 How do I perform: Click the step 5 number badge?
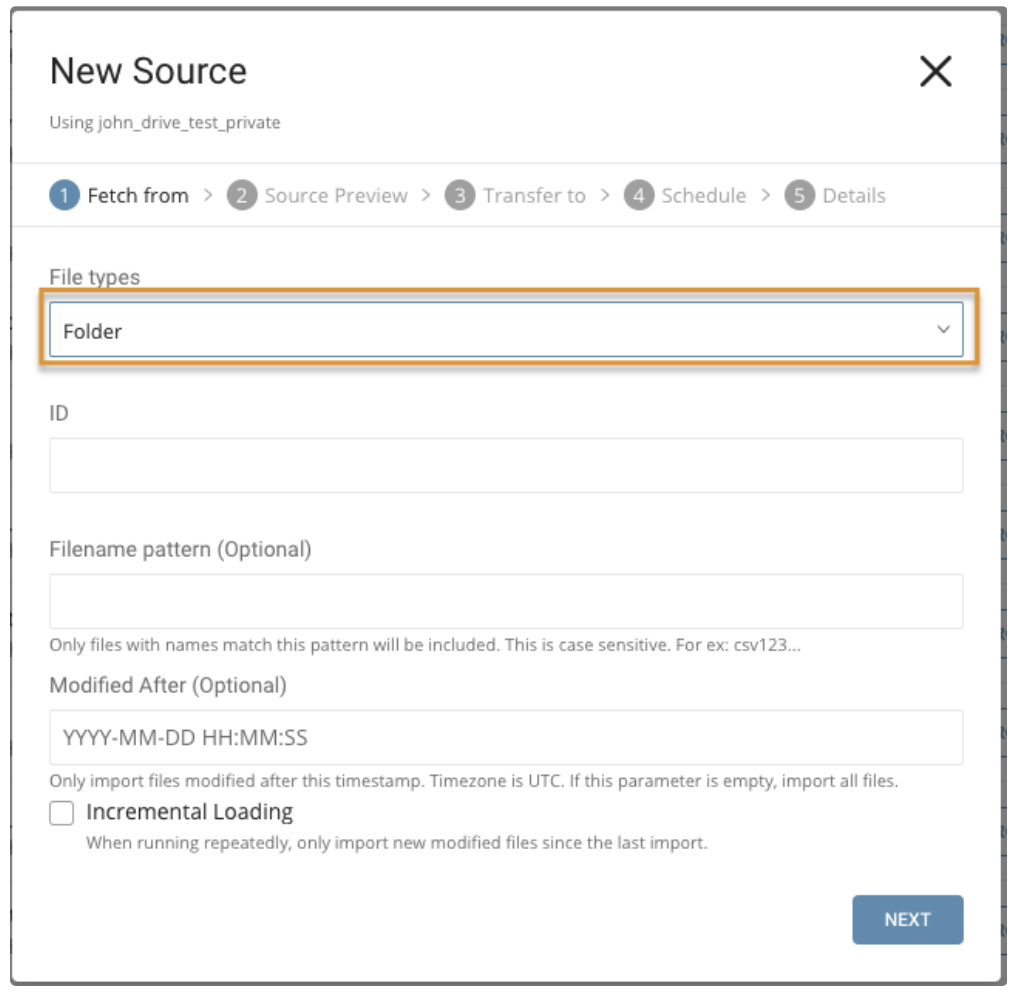pyautogui.click(x=799, y=196)
